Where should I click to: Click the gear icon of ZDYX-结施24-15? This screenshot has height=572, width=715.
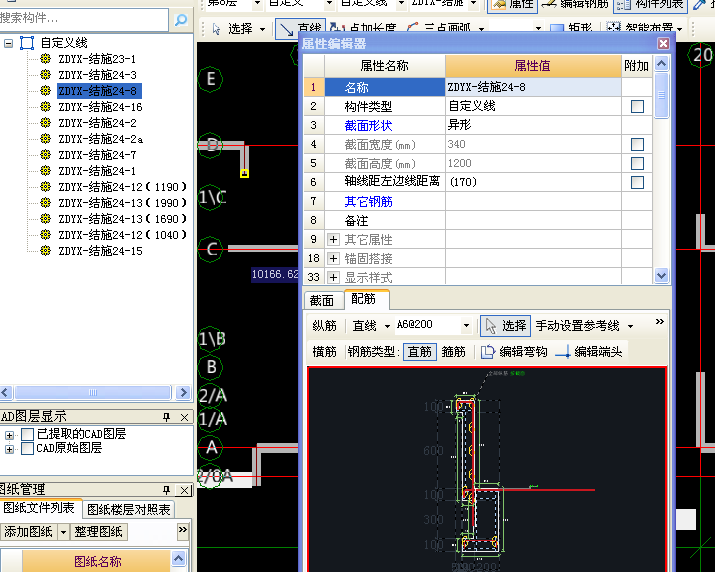45,250
